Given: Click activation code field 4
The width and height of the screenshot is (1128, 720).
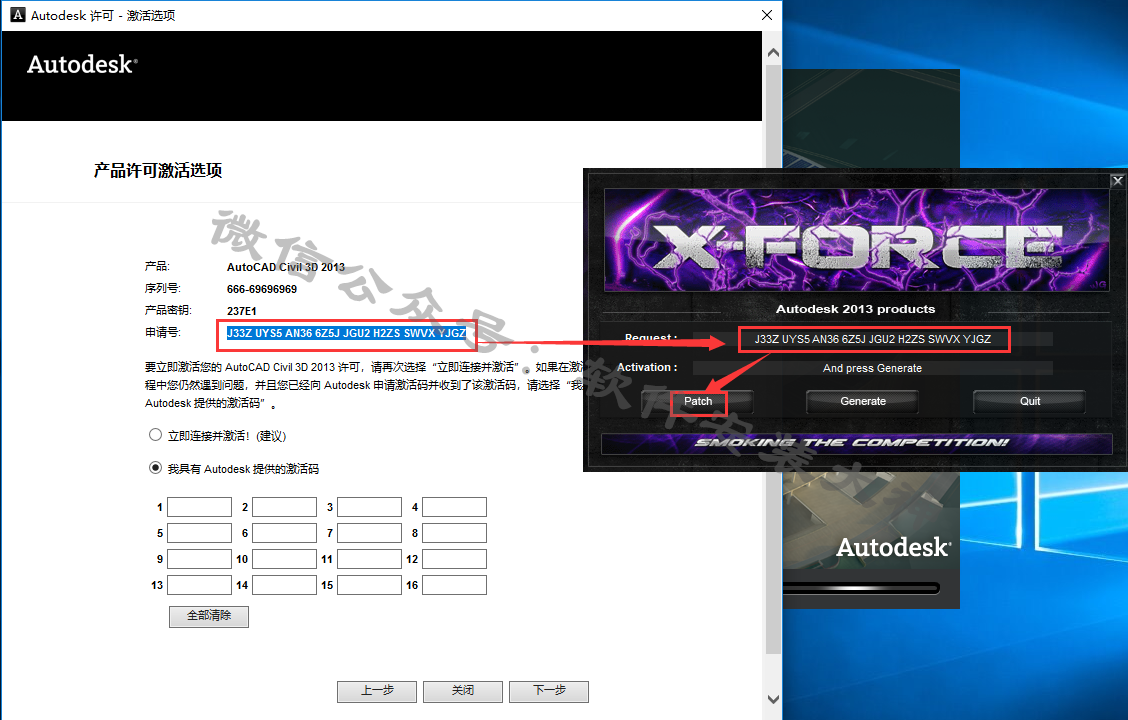Looking at the screenshot, I should (454, 507).
